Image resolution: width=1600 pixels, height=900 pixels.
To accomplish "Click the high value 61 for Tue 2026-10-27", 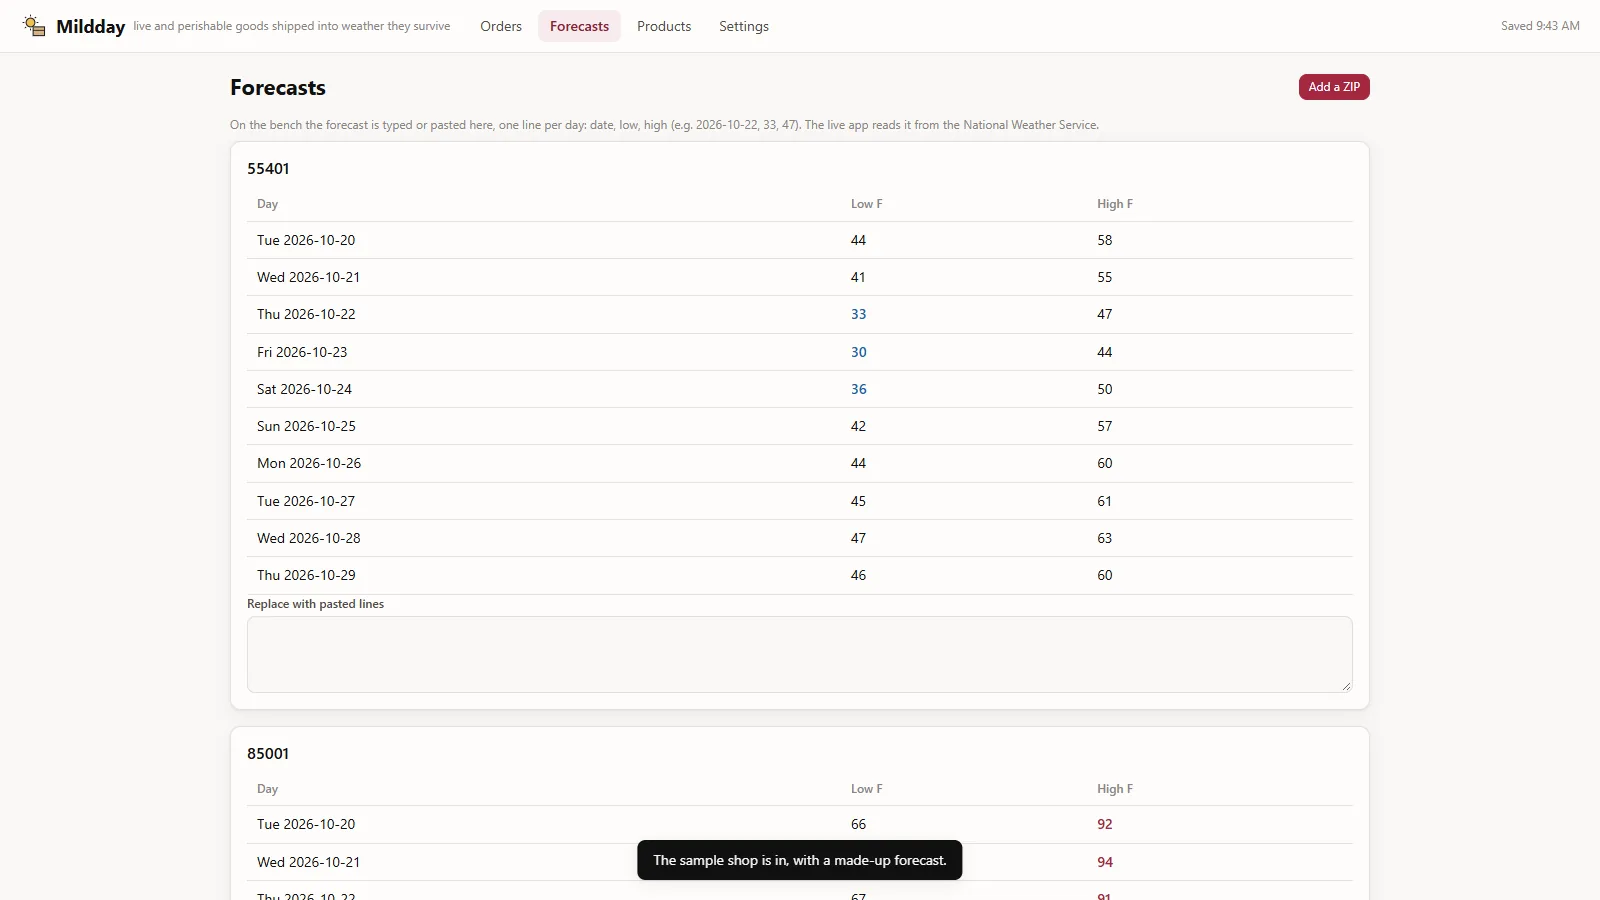I will click(x=1104, y=501).
